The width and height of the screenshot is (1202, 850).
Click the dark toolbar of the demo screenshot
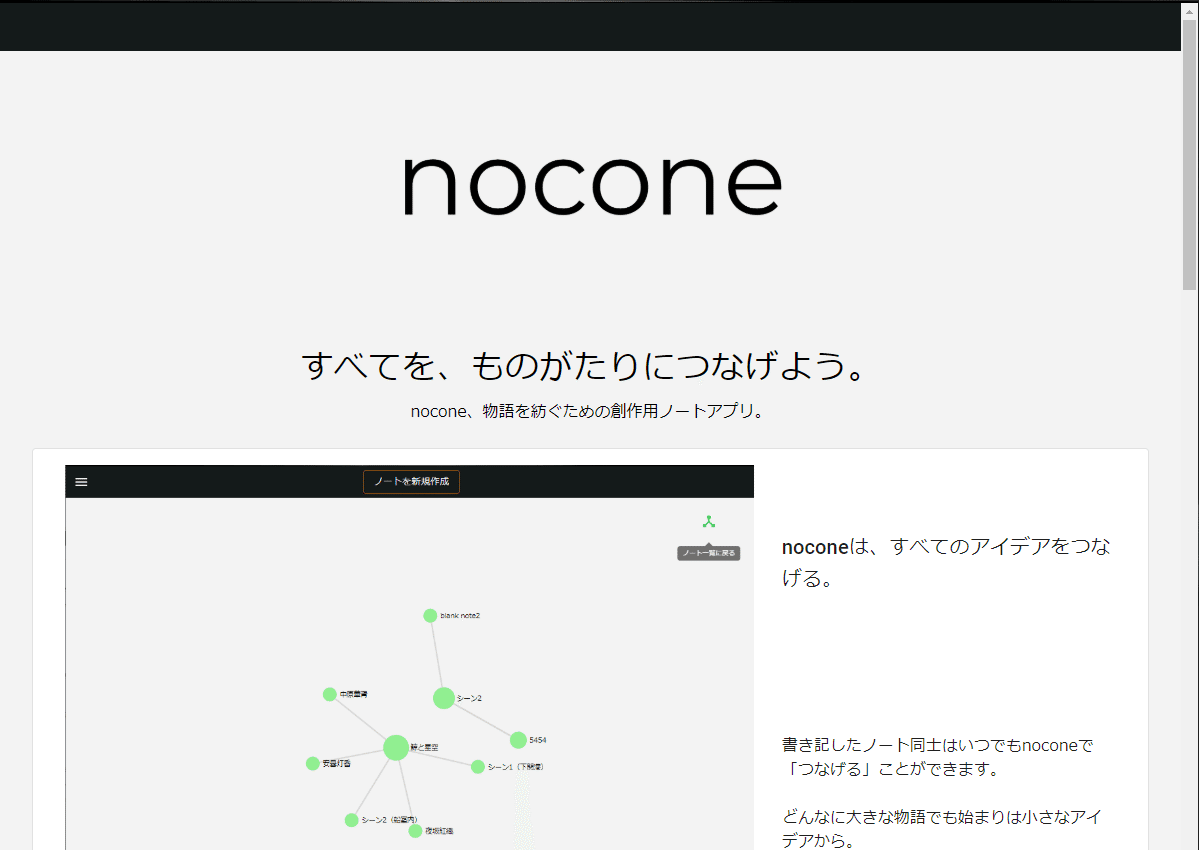click(x=250, y=481)
